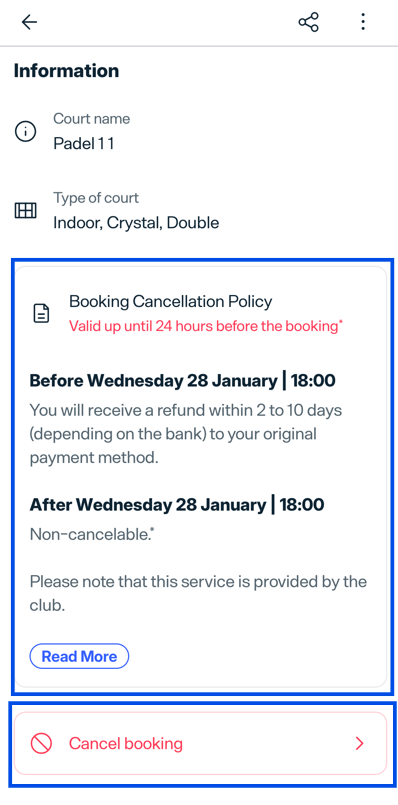Click the court grid icon beside Type of court
The height and width of the screenshot is (805, 398).
[x=25, y=211]
